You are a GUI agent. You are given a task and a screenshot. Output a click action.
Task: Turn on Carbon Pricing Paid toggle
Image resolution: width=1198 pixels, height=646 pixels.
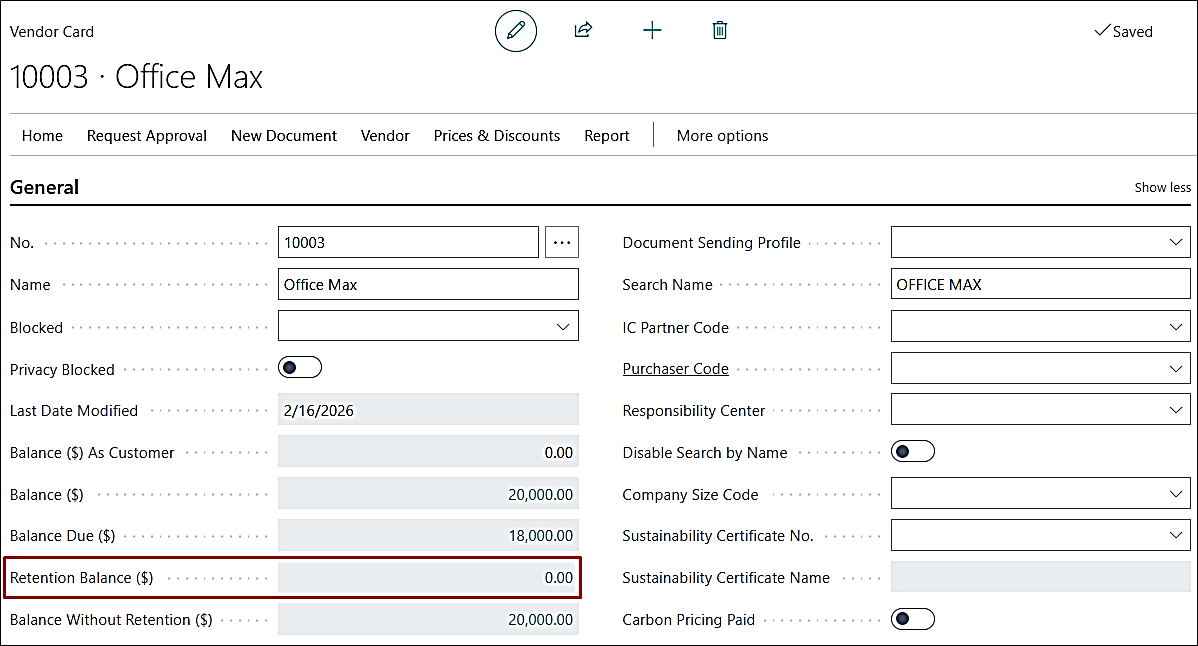point(912,619)
